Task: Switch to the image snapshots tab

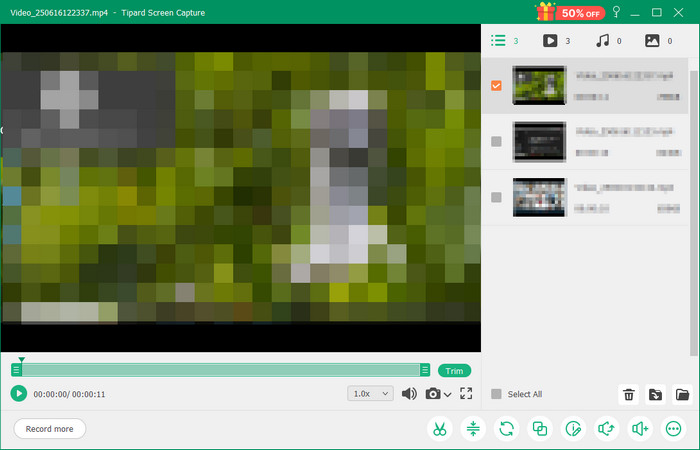Action: [658, 41]
